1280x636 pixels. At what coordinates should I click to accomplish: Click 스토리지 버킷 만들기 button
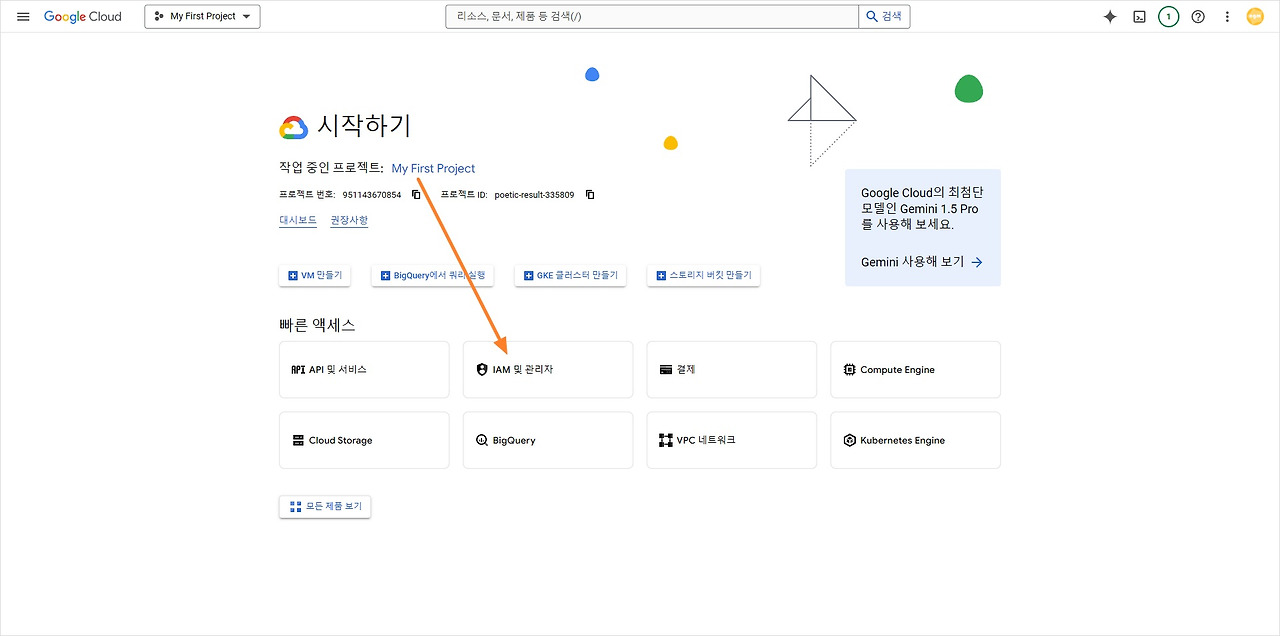[704, 275]
